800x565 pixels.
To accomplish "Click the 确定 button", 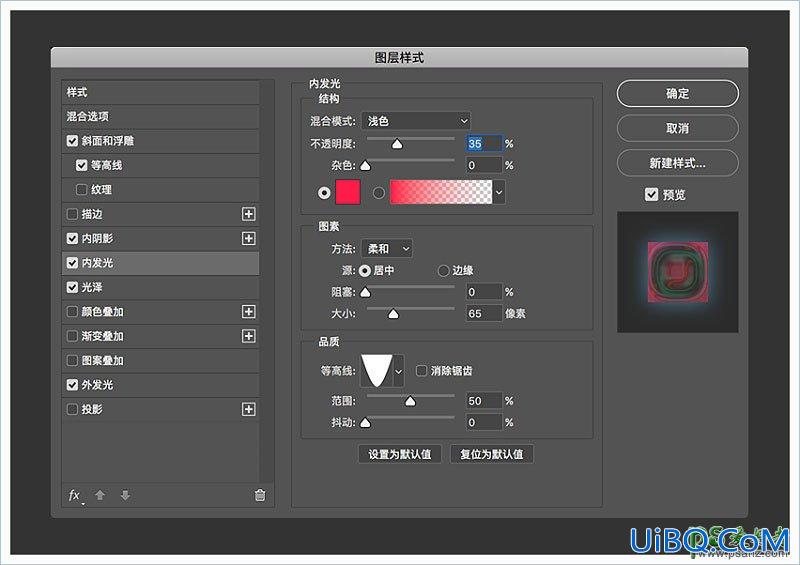I will pyautogui.click(x=678, y=93).
